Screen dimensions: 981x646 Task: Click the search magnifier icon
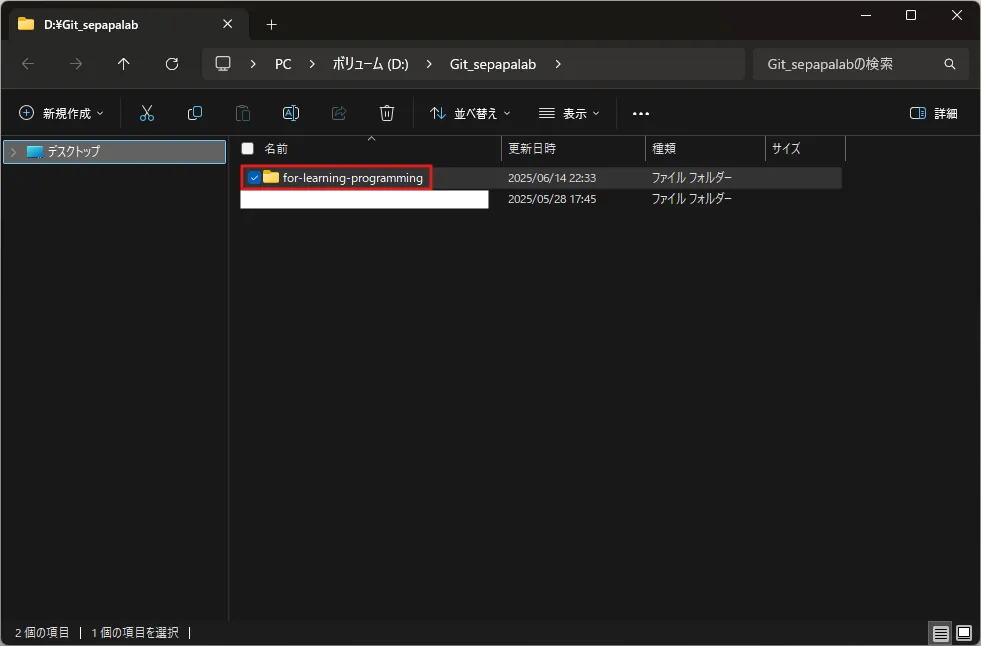pyautogui.click(x=950, y=64)
